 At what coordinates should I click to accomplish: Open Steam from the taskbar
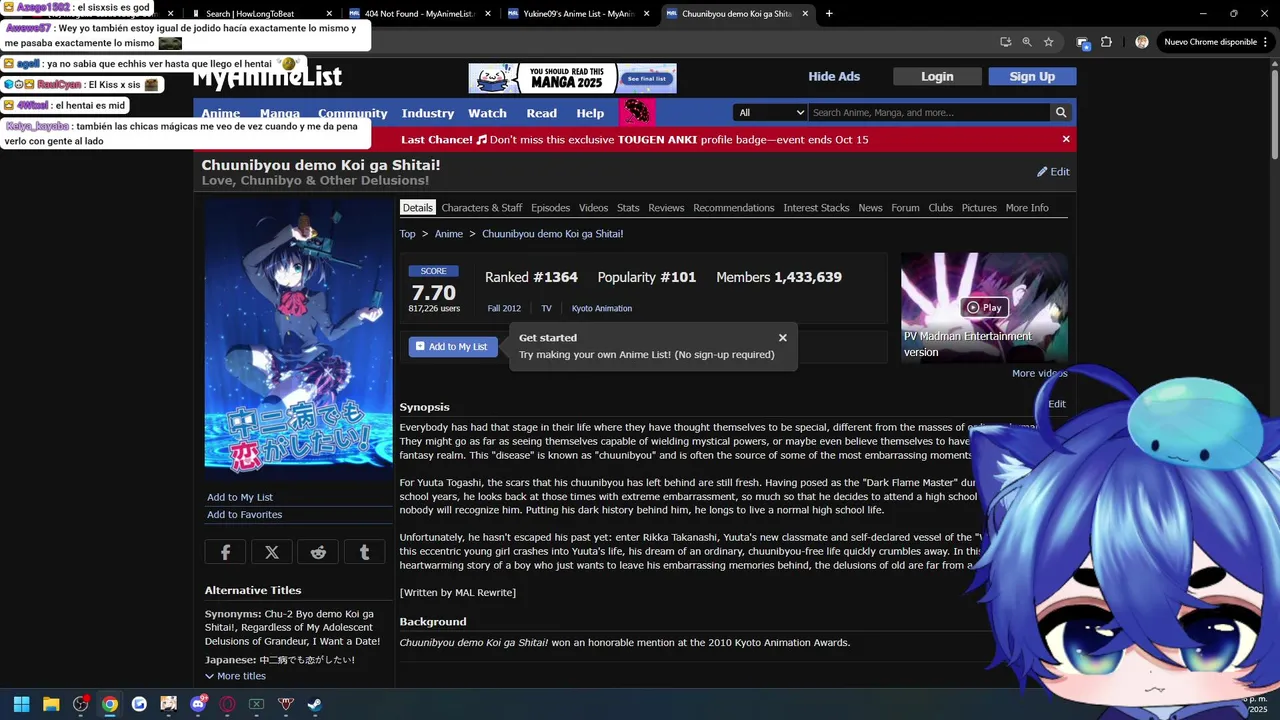click(x=314, y=704)
